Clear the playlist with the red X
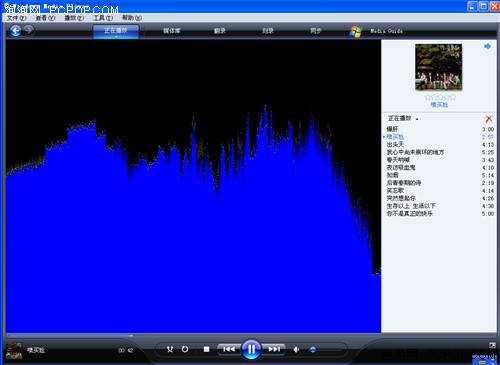 (489, 119)
